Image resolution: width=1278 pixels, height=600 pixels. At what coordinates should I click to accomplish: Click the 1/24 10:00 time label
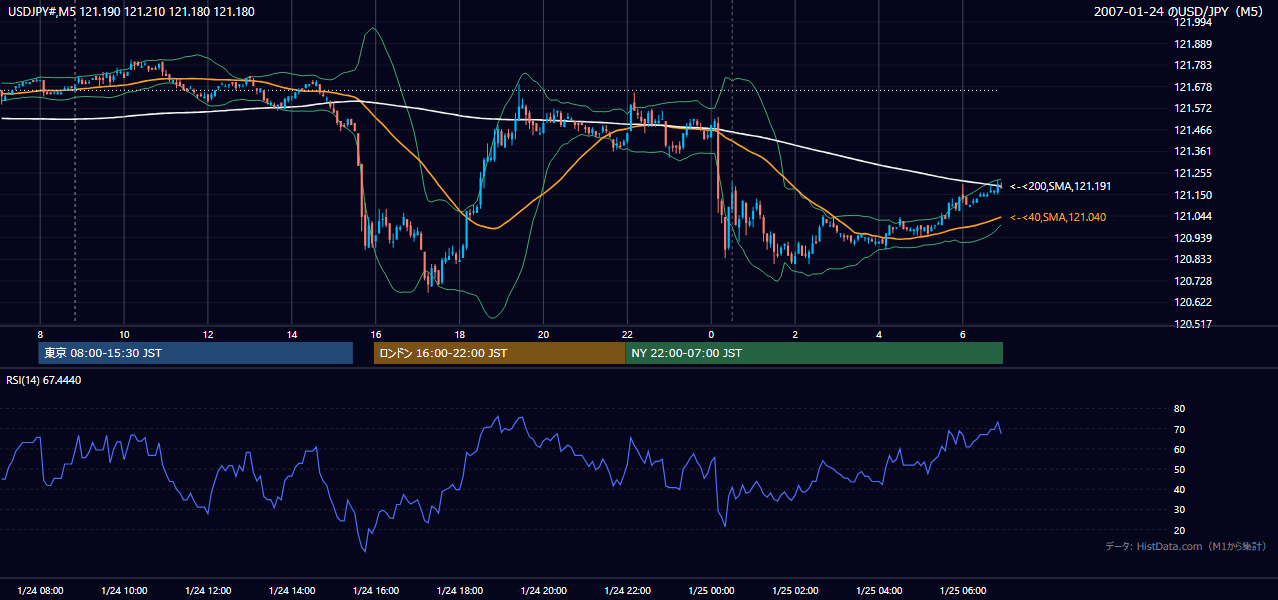coord(124,590)
